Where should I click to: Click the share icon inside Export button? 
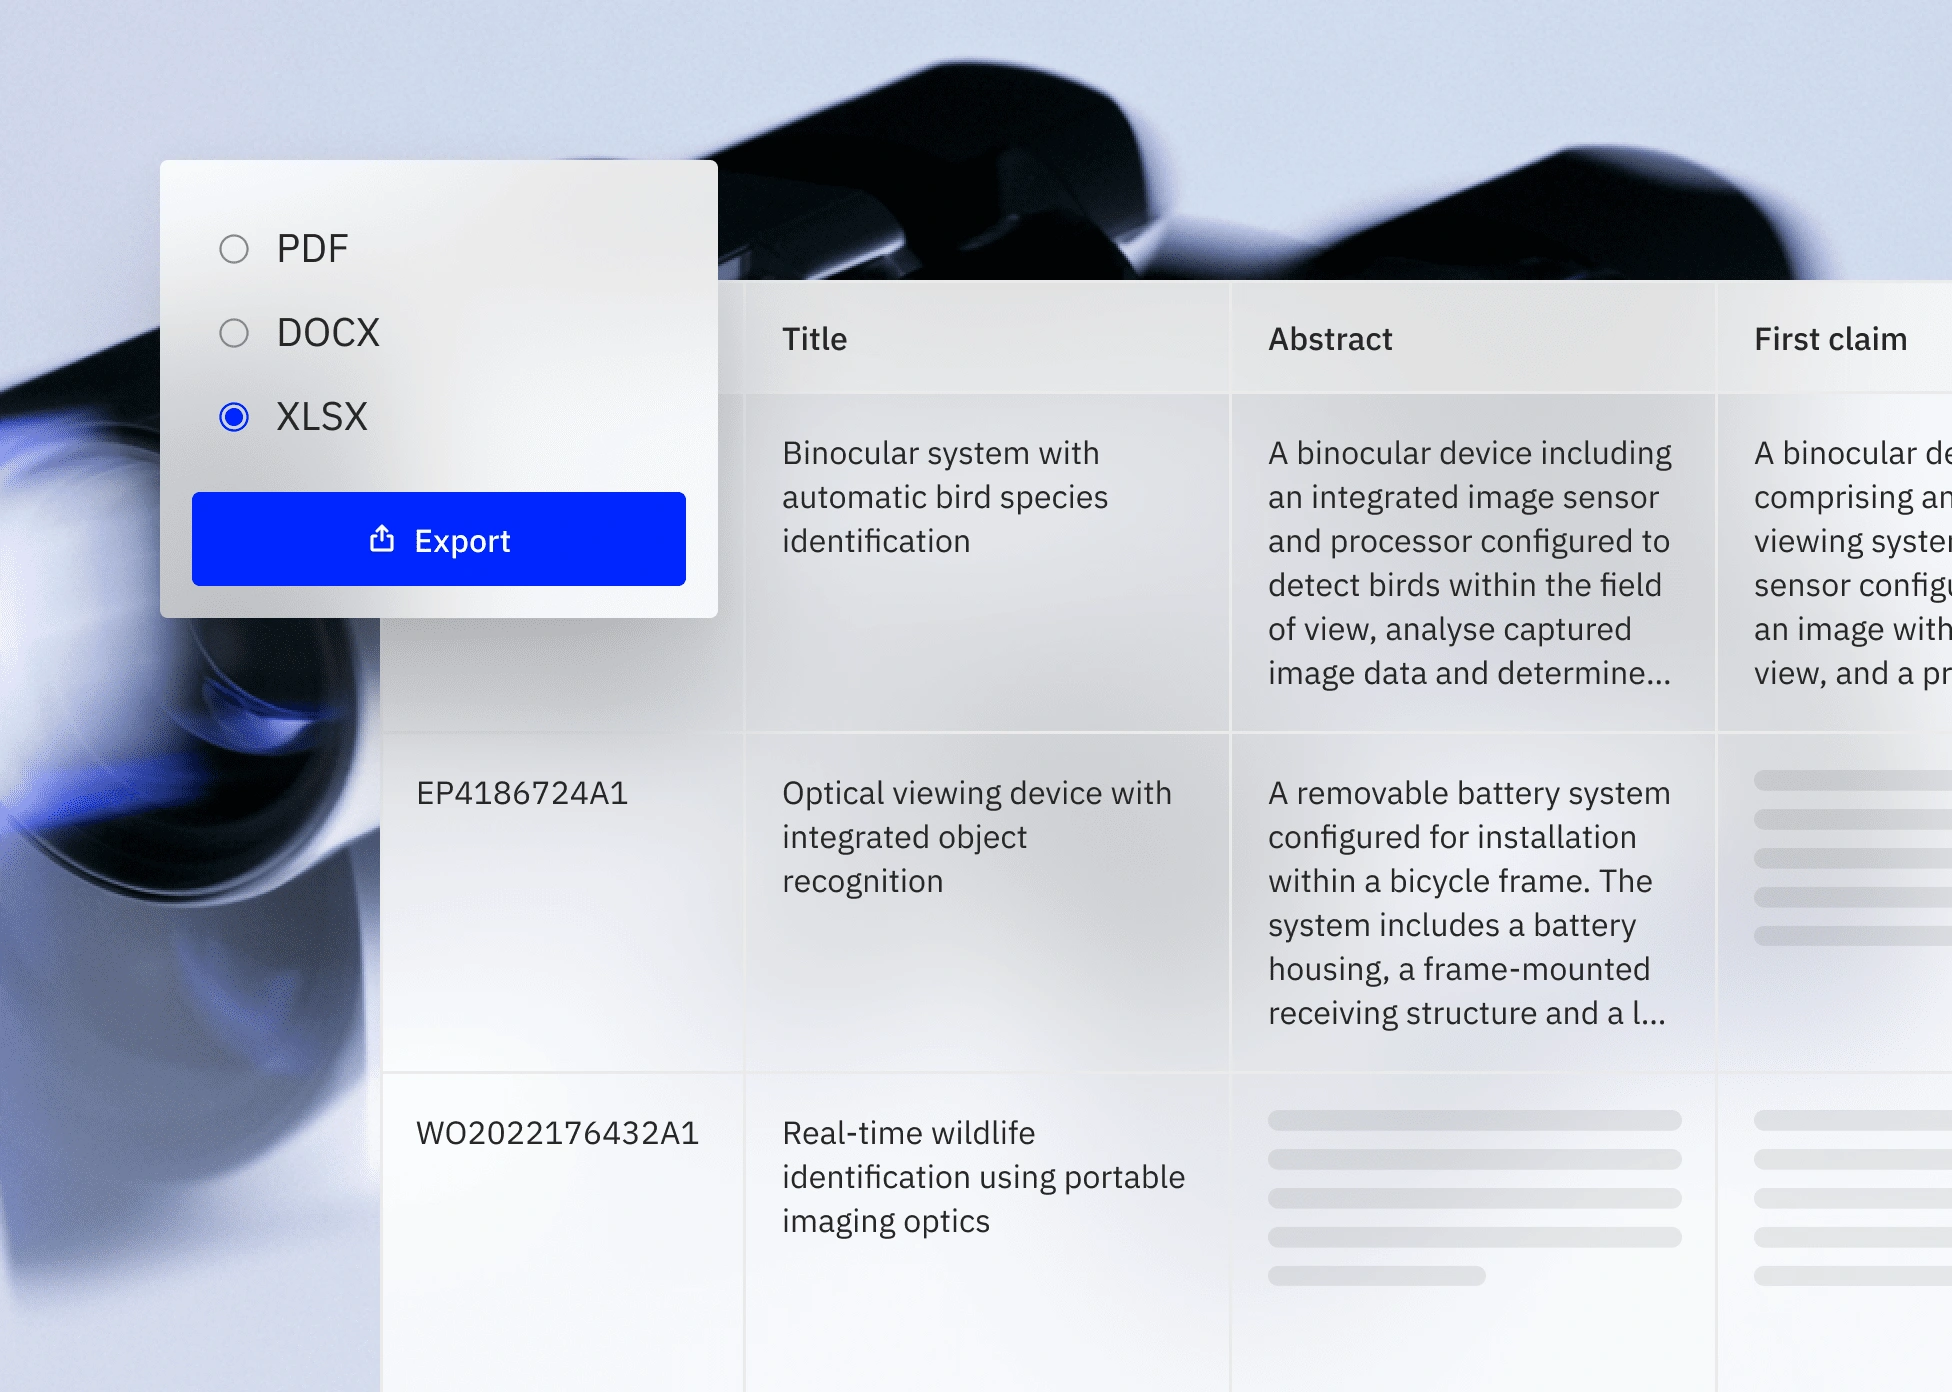point(382,539)
